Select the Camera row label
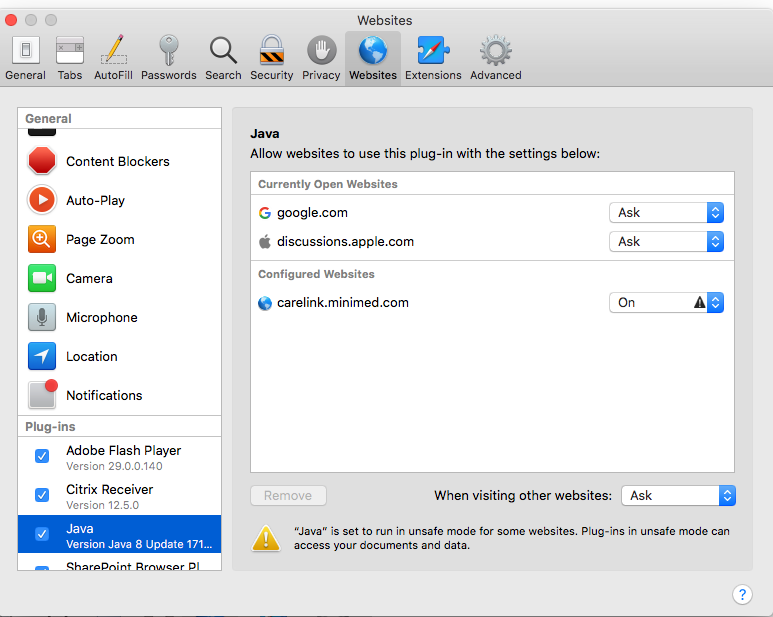The height and width of the screenshot is (617, 773). [x=89, y=278]
